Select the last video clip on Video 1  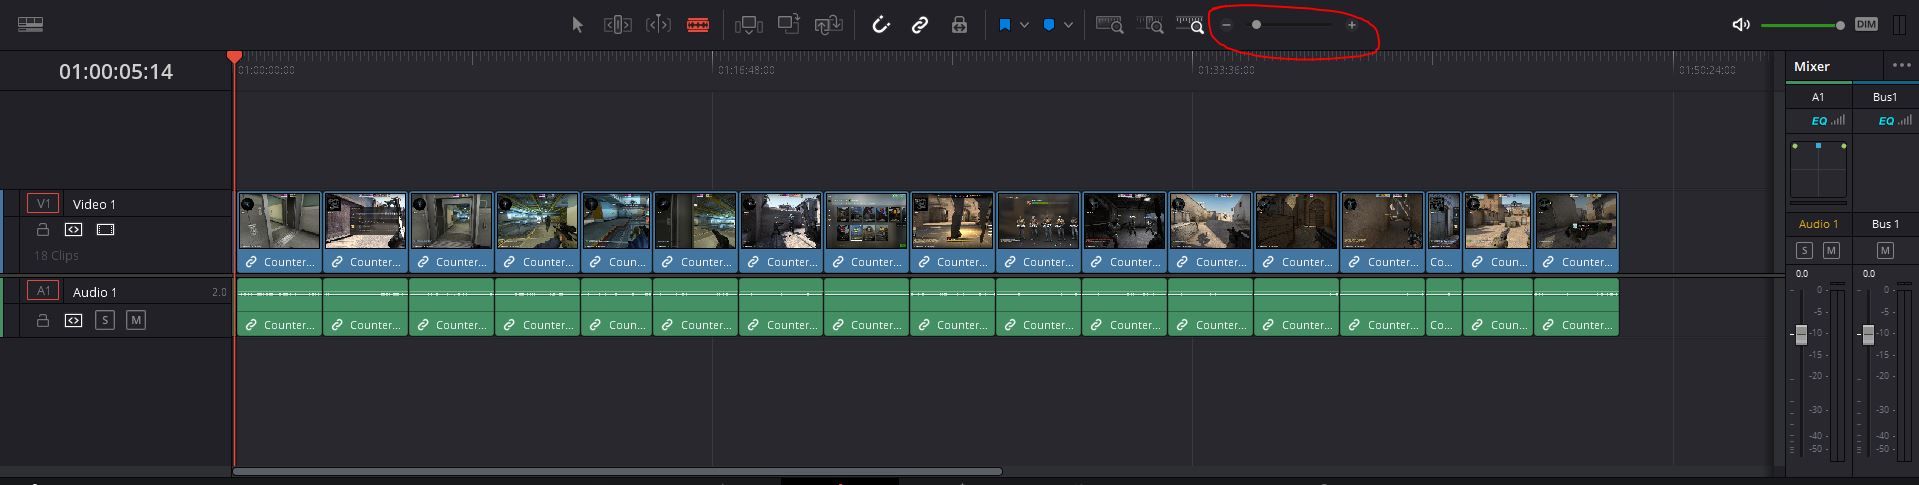[1576, 232]
